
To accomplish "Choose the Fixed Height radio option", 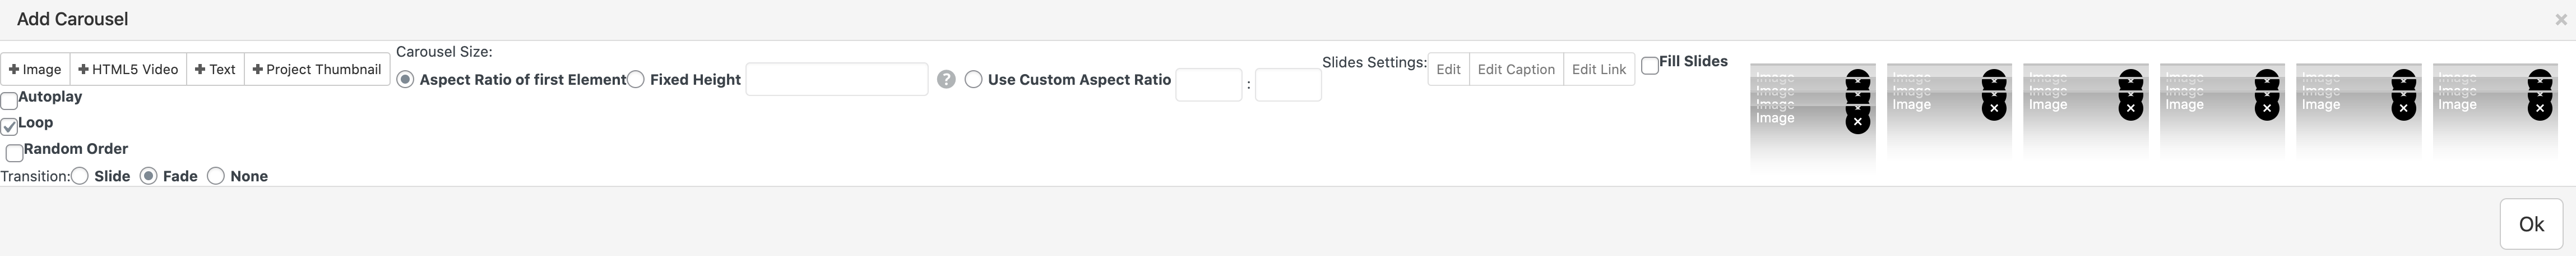I will pyautogui.click(x=636, y=79).
